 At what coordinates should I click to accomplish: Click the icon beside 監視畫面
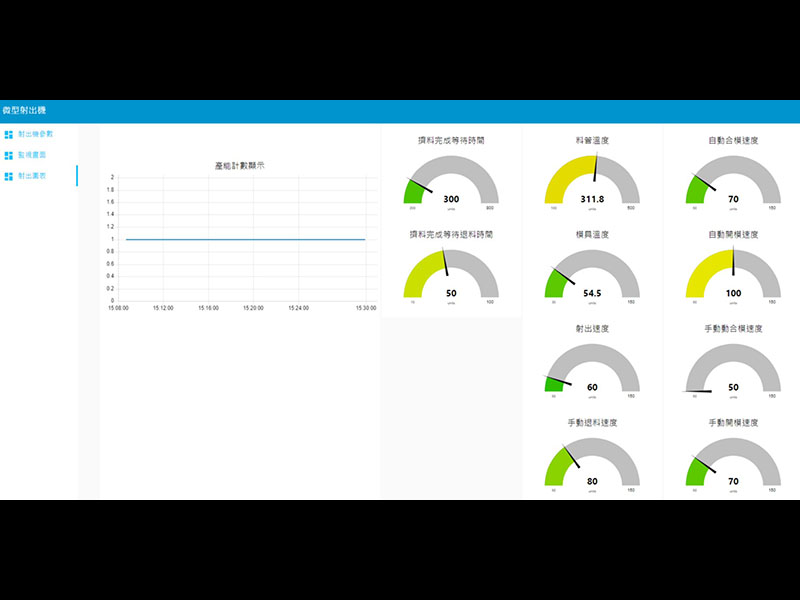click(x=8, y=155)
